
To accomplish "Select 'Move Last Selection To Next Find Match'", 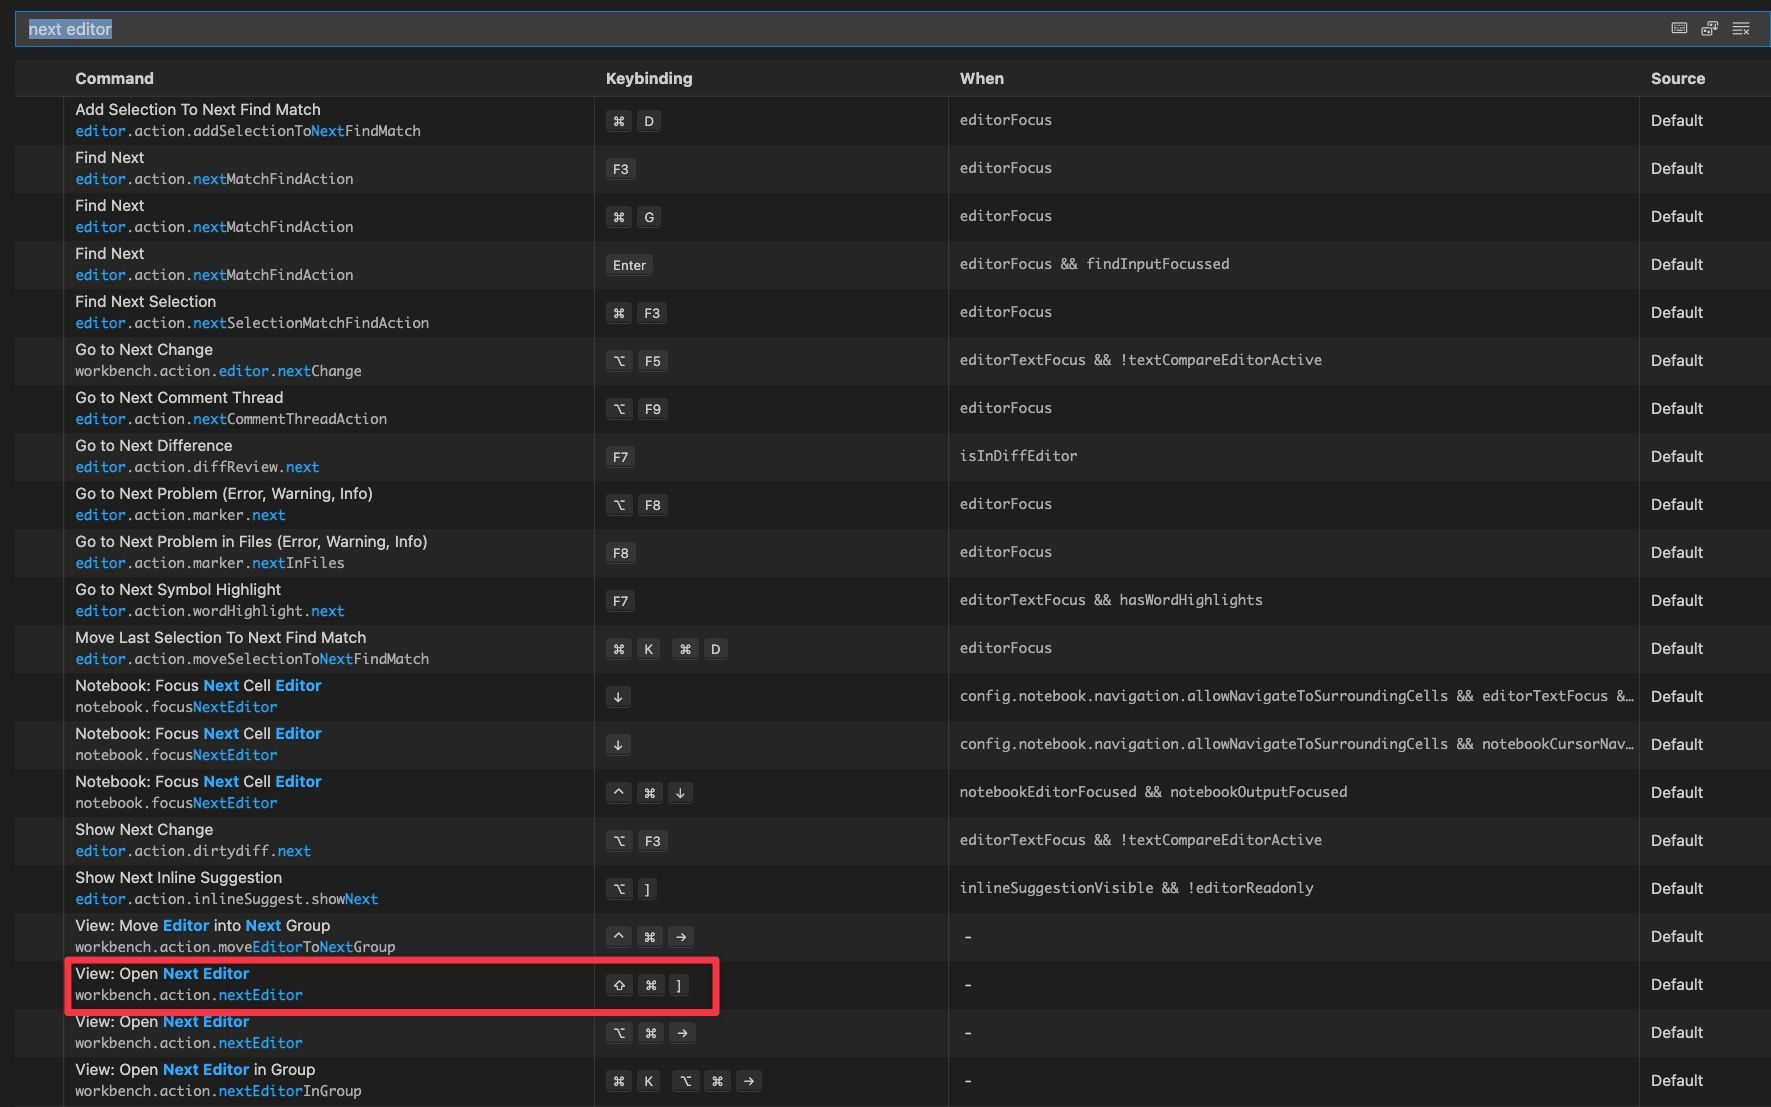I will pos(220,637).
